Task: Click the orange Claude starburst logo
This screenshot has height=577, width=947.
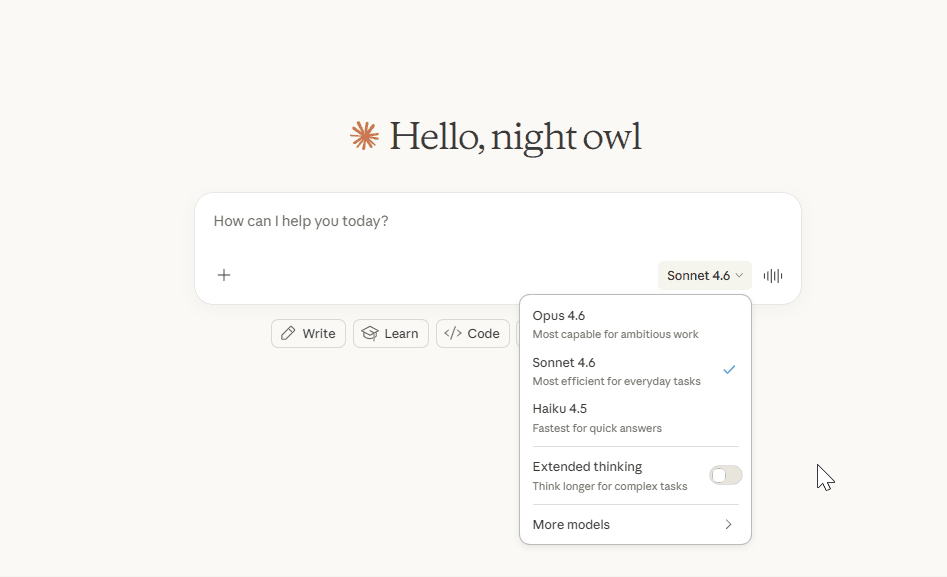Action: (x=365, y=135)
